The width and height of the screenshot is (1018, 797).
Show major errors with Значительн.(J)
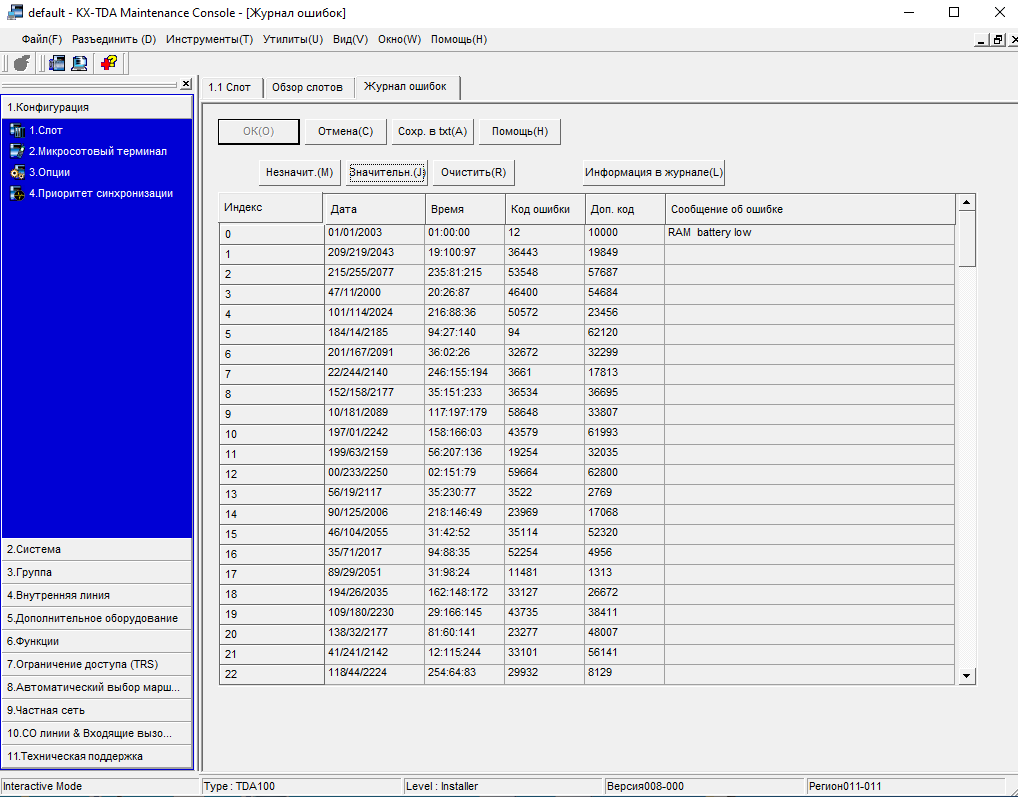(x=386, y=173)
